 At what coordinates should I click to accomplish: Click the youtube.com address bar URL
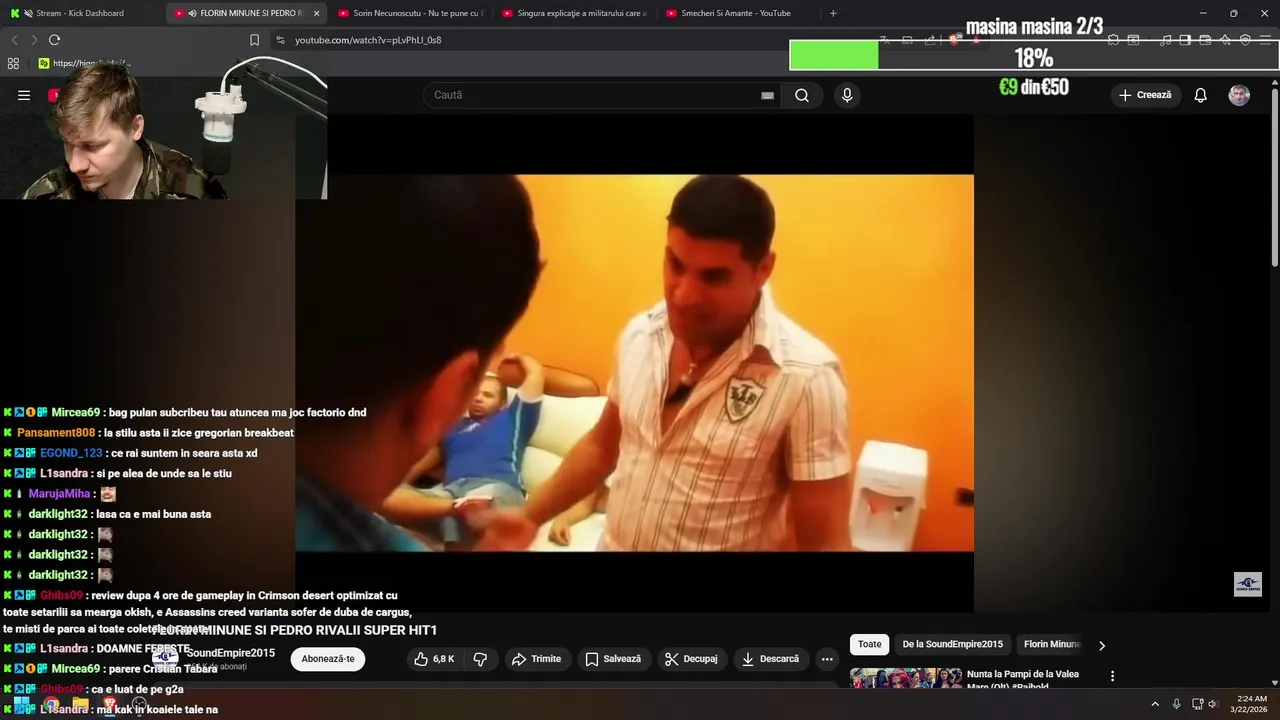point(368,40)
